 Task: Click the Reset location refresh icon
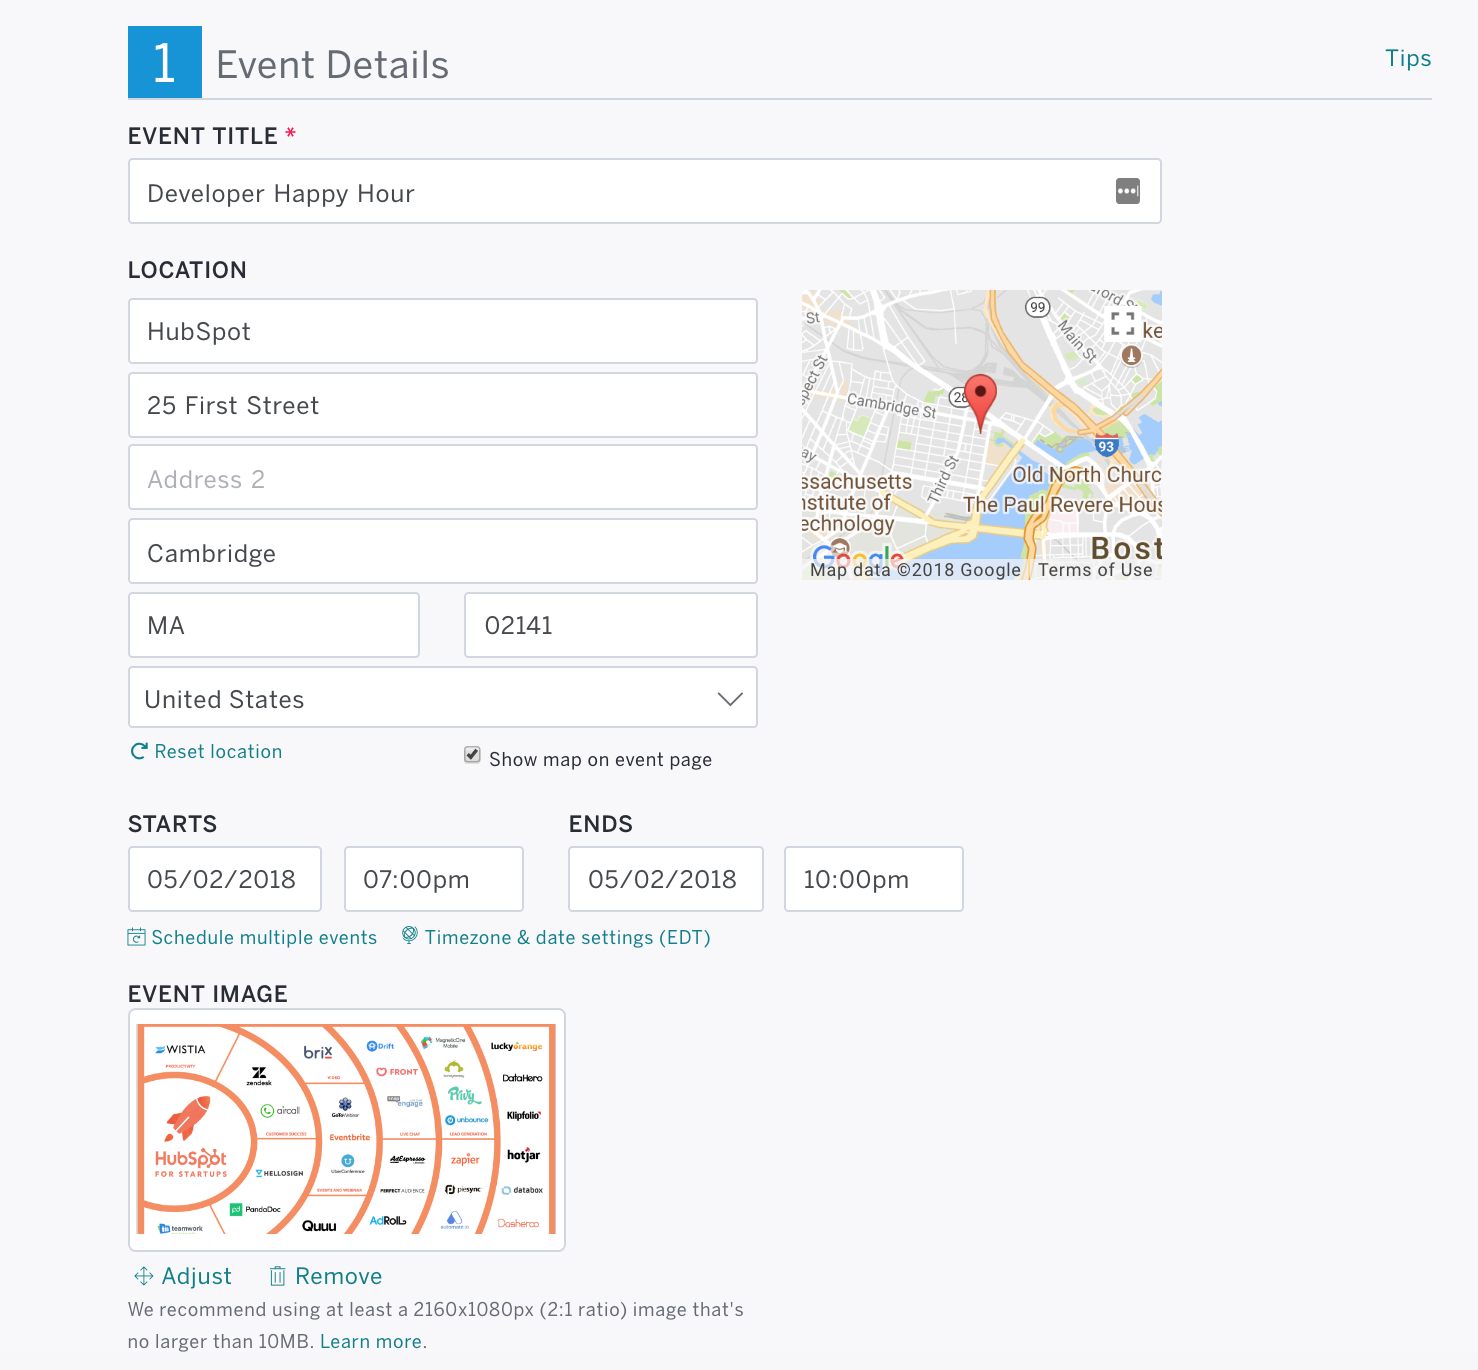click(139, 751)
